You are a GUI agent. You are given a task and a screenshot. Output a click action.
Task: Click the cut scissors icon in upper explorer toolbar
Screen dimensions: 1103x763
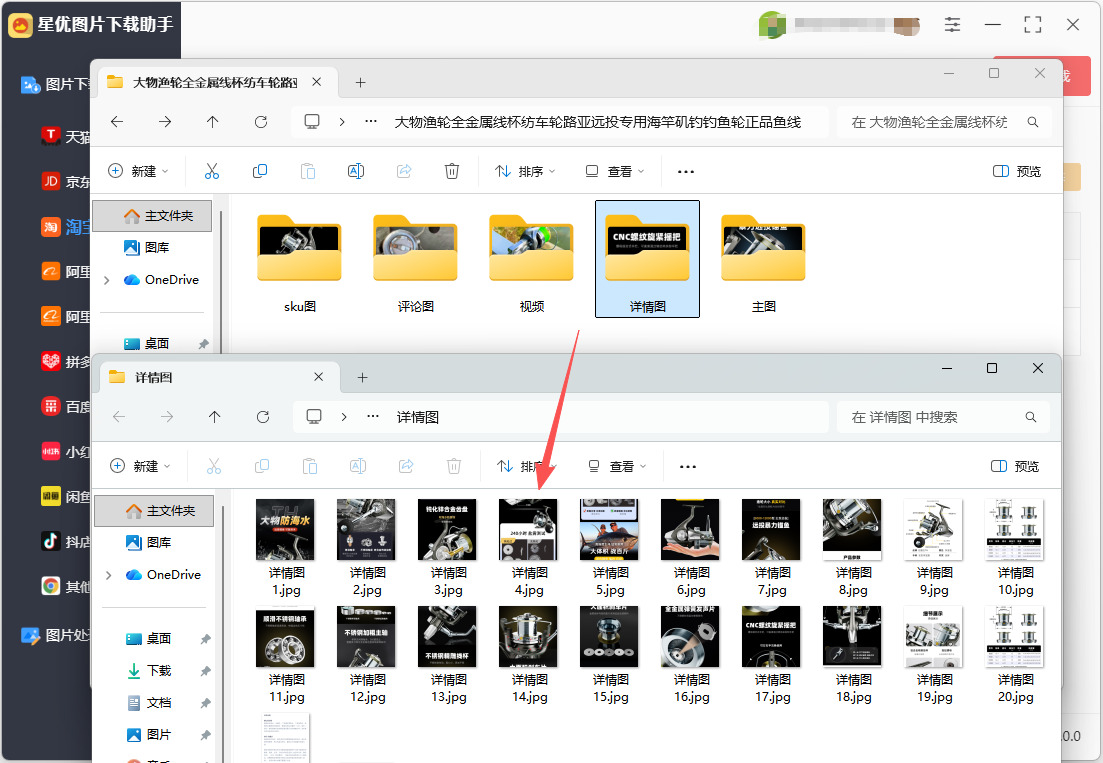click(212, 171)
